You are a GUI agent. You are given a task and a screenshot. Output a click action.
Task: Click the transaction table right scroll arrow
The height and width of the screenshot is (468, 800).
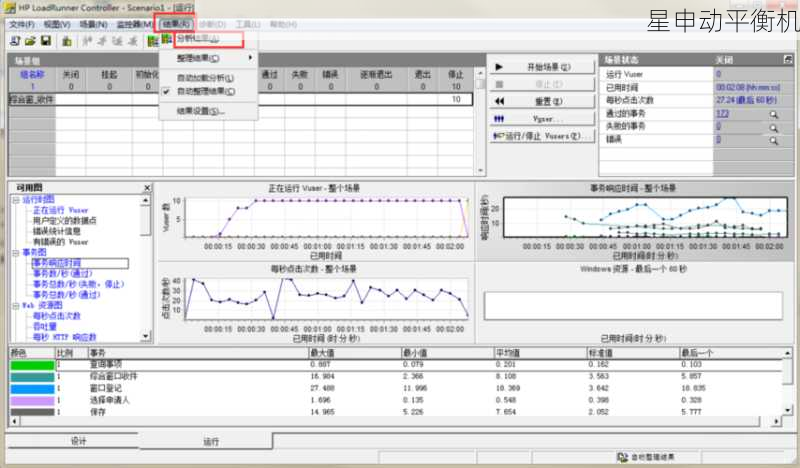coord(777,422)
